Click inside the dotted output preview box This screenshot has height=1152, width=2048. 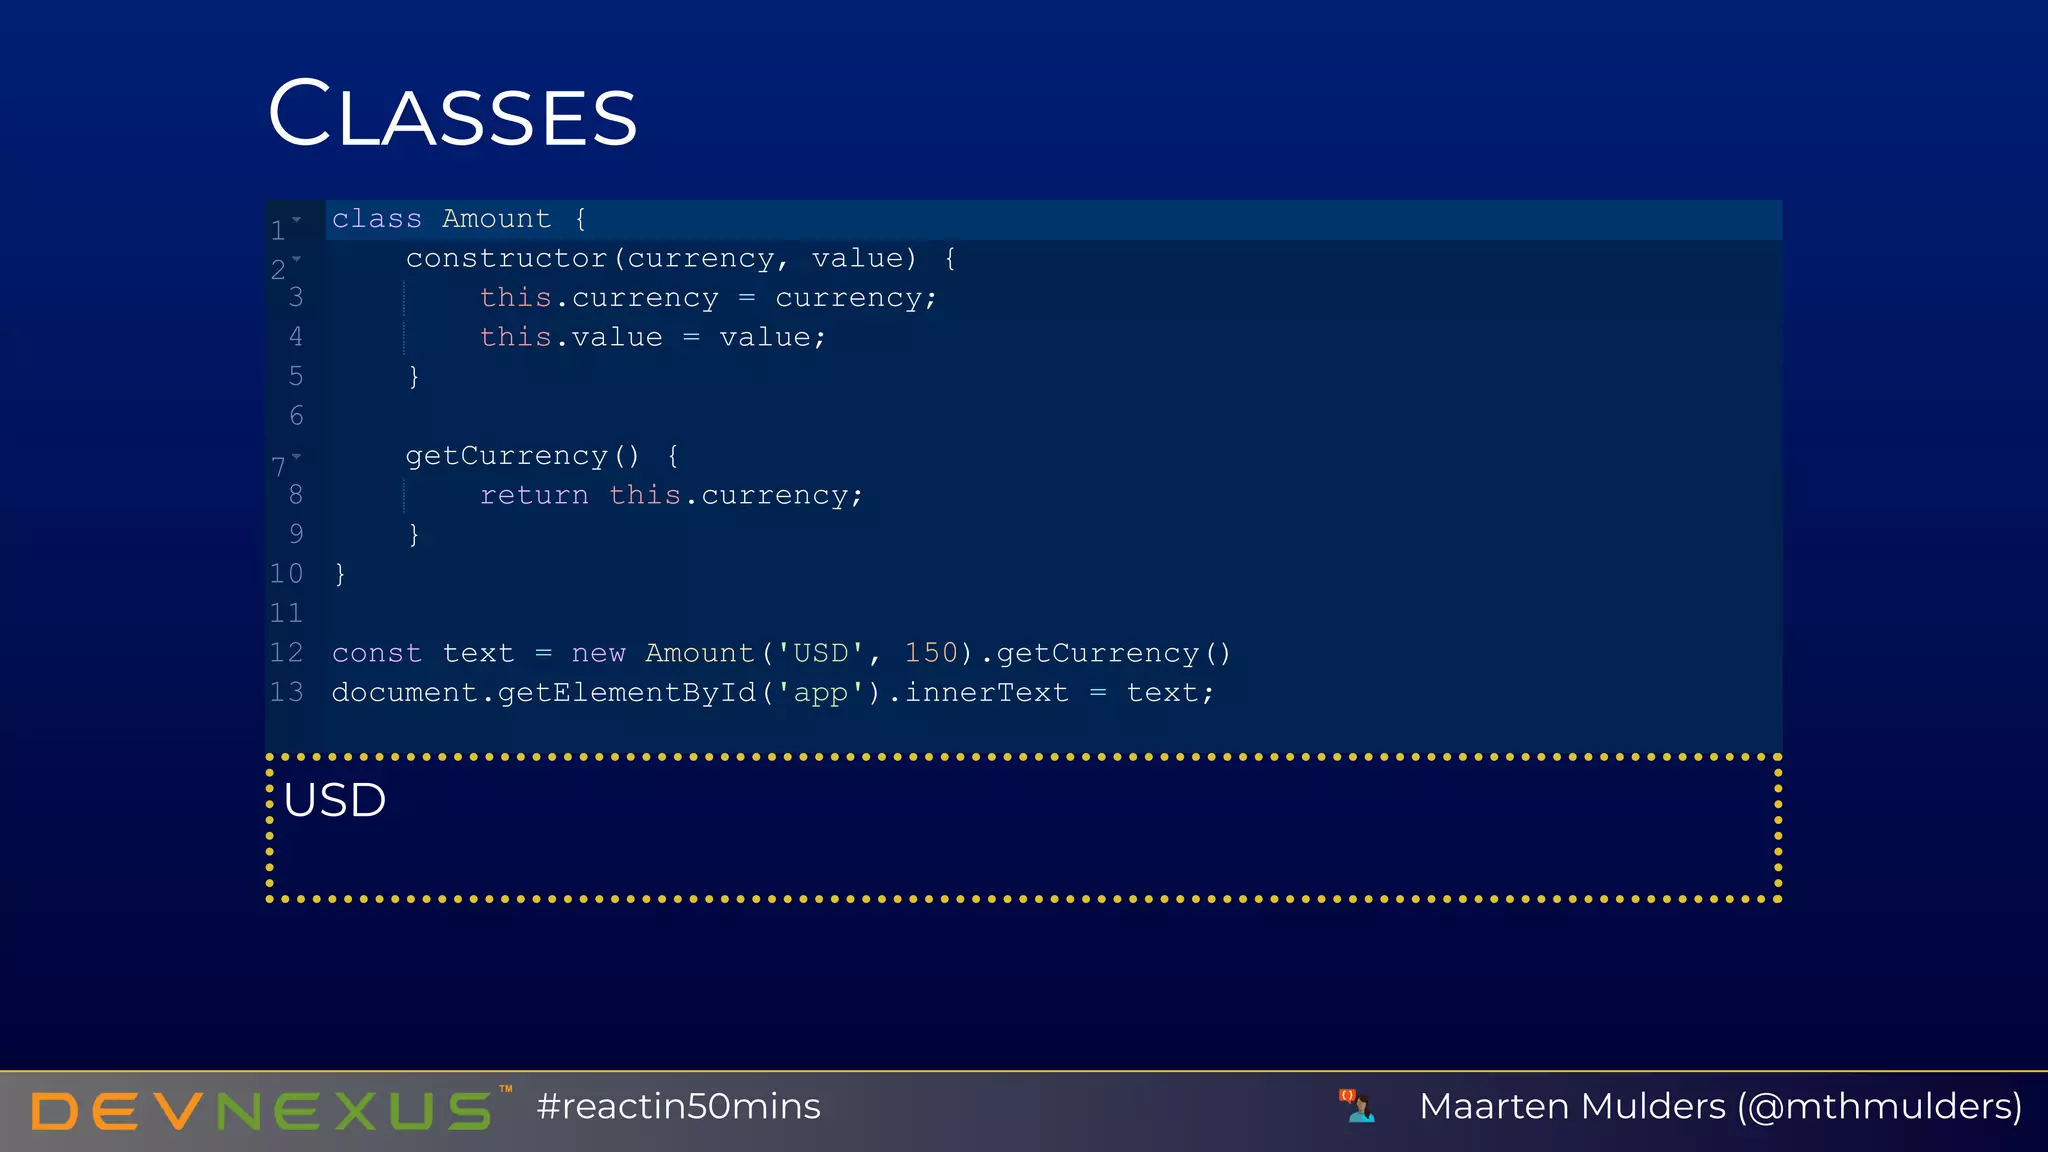[1024, 828]
